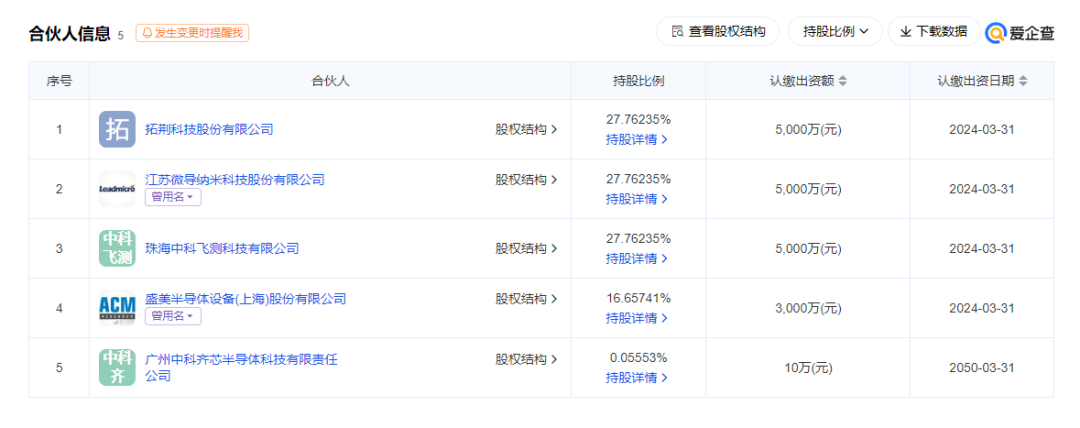Click the sort icon for 认缴出资额
Screen dimensions: 1080x428
point(842,81)
